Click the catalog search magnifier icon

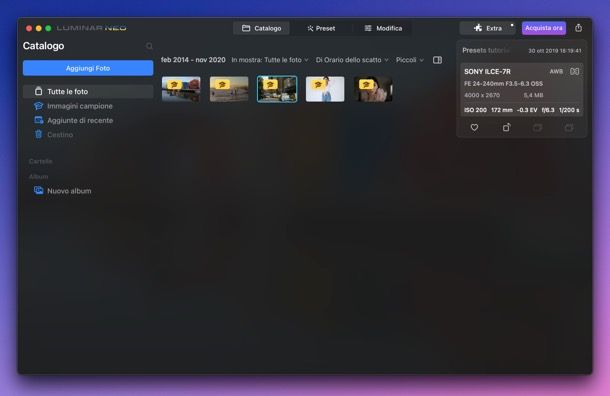(x=149, y=46)
